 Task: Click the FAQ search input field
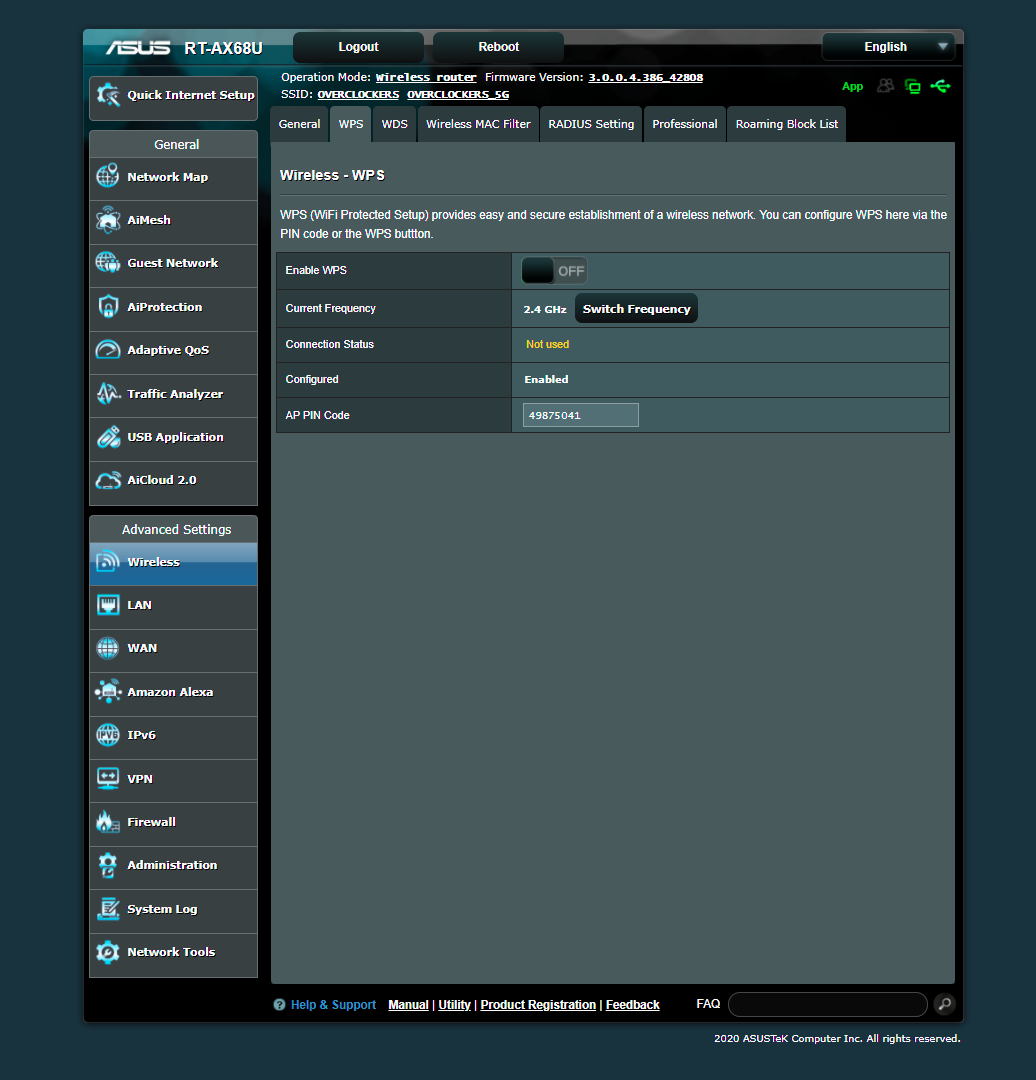(828, 1004)
